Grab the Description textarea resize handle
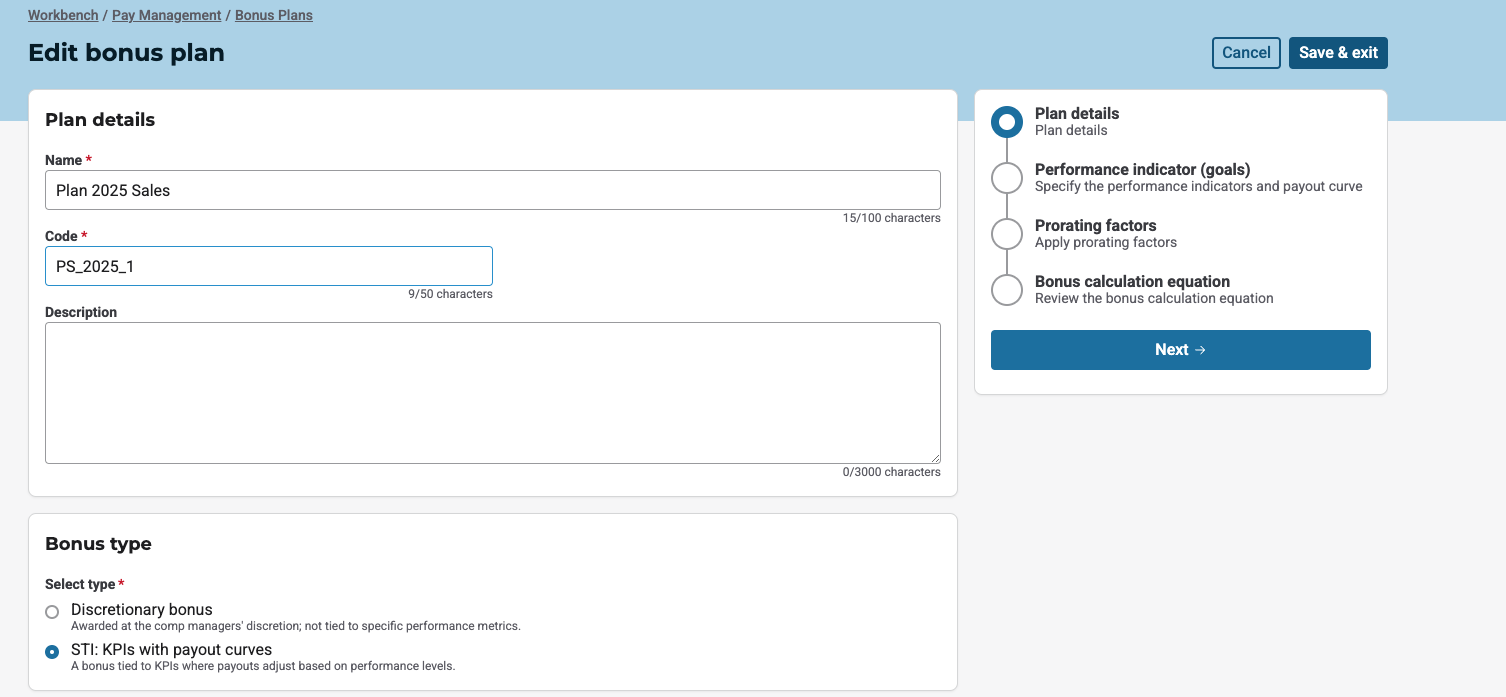The width and height of the screenshot is (1506, 697). tap(935, 458)
